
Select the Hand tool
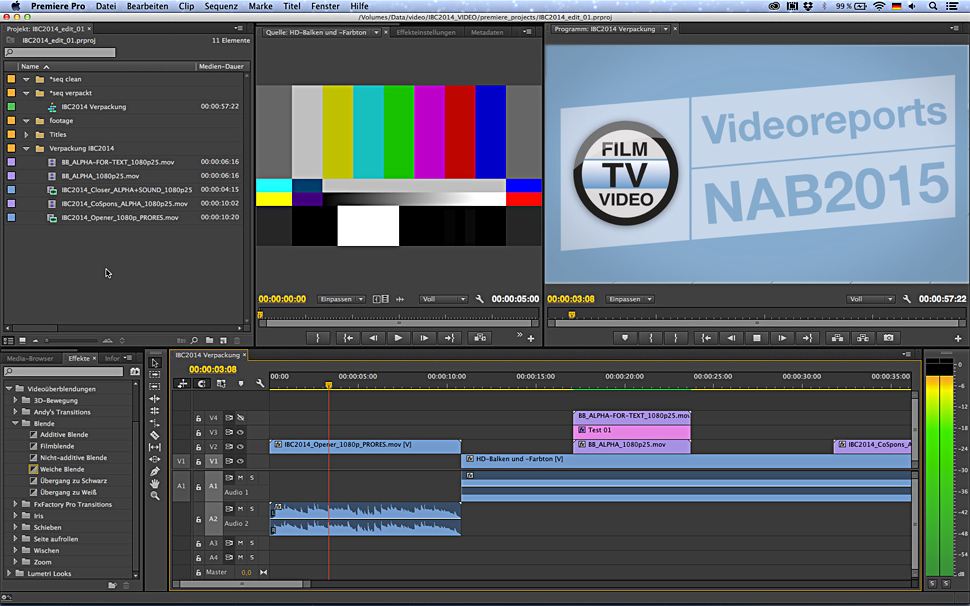(x=155, y=483)
